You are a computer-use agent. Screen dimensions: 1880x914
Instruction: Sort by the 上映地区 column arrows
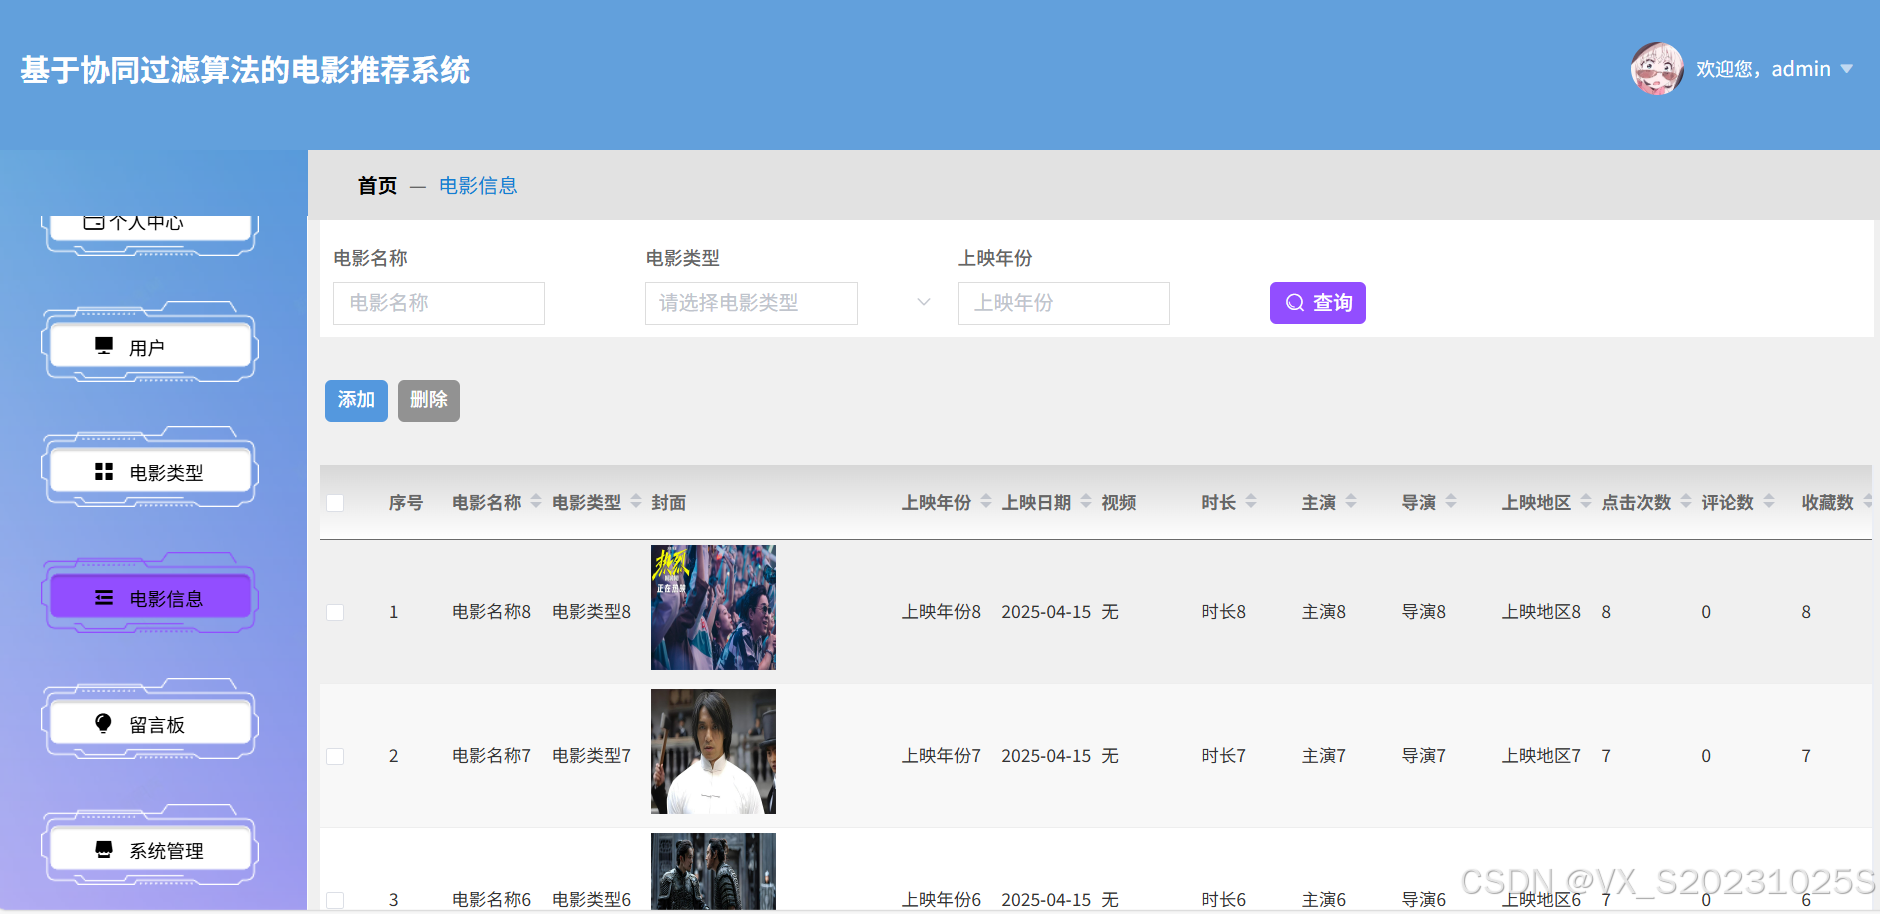tap(1586, 501)
